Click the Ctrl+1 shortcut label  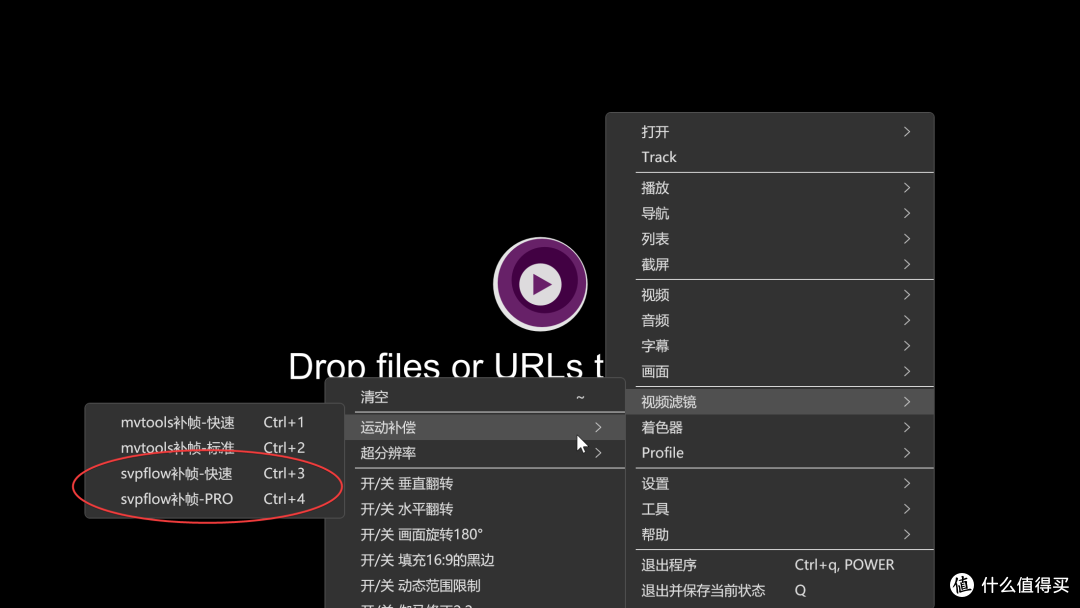click(x=284, y=422)
